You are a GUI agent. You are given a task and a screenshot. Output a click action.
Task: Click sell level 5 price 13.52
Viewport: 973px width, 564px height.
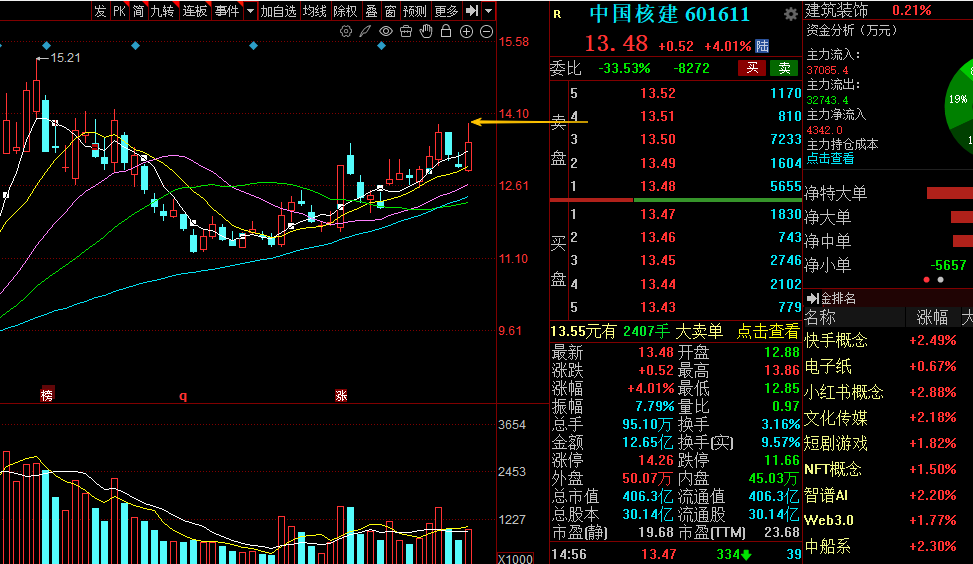[658, 93]
